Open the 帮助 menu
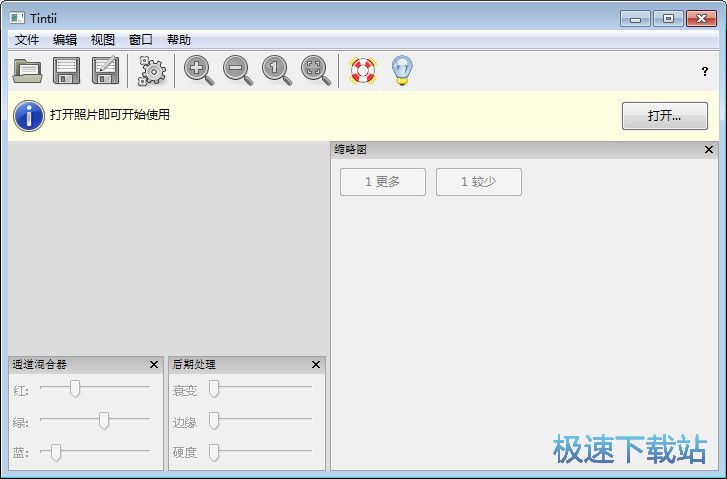This screenshot has width=727, height=479. click(x=179, y=40)
